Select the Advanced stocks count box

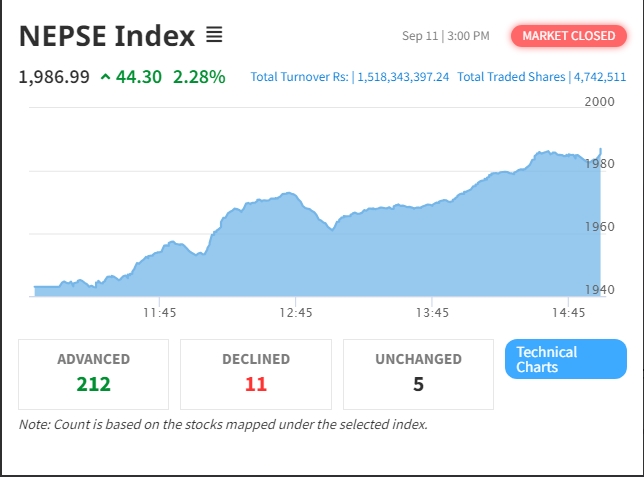pyautogui.click(x=94, y=373)
